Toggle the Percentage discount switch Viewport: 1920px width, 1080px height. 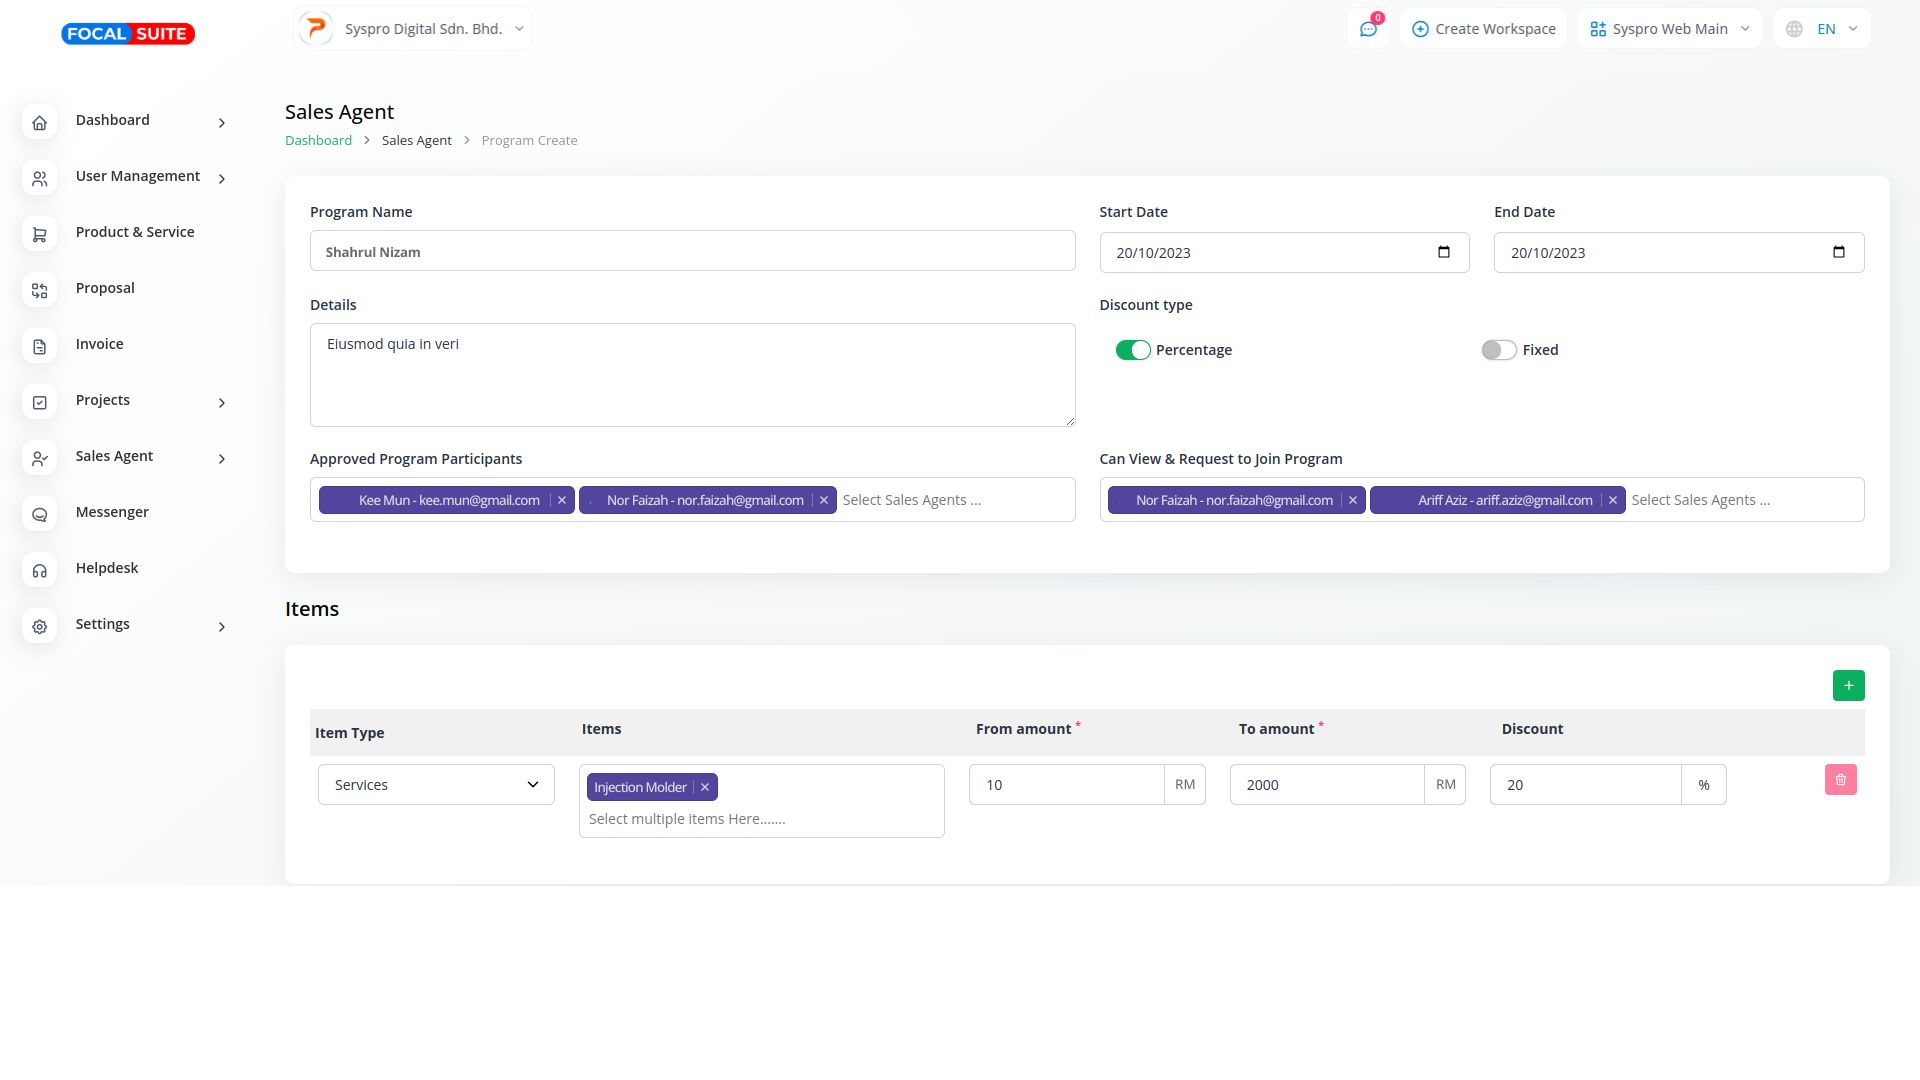[1133, 350]
